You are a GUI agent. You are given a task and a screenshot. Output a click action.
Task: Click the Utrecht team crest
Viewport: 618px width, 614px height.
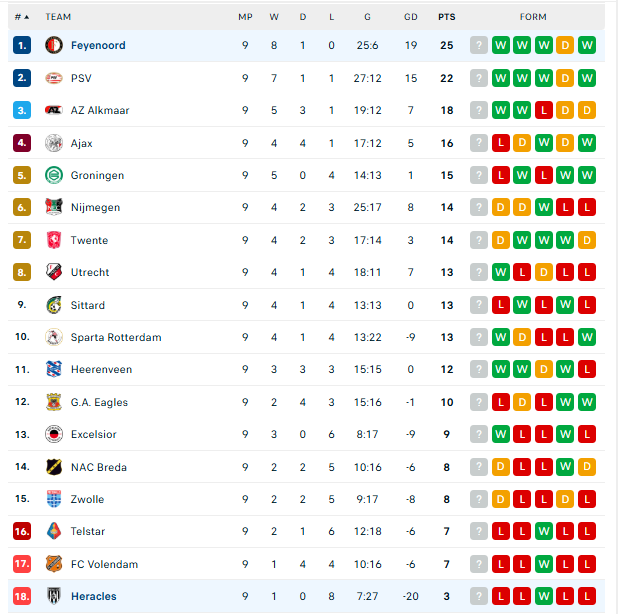(x=54, y=273)
